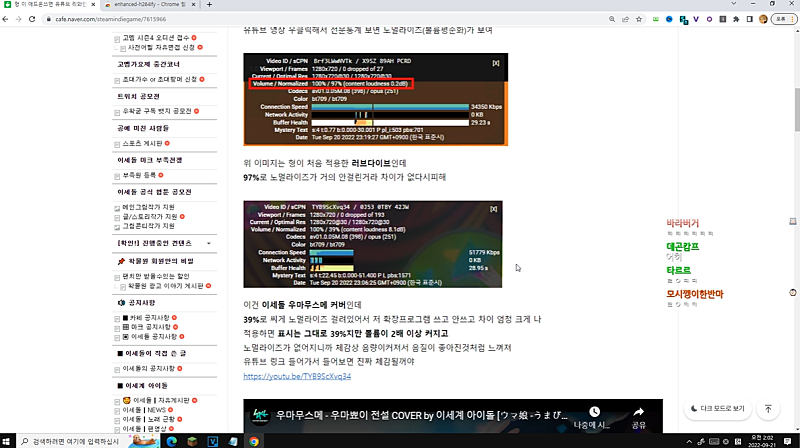Screen dimensions: 800x448
Task: Open the Chrome three-dot menu
Action: pyautogui.click(x=790, y=19)
